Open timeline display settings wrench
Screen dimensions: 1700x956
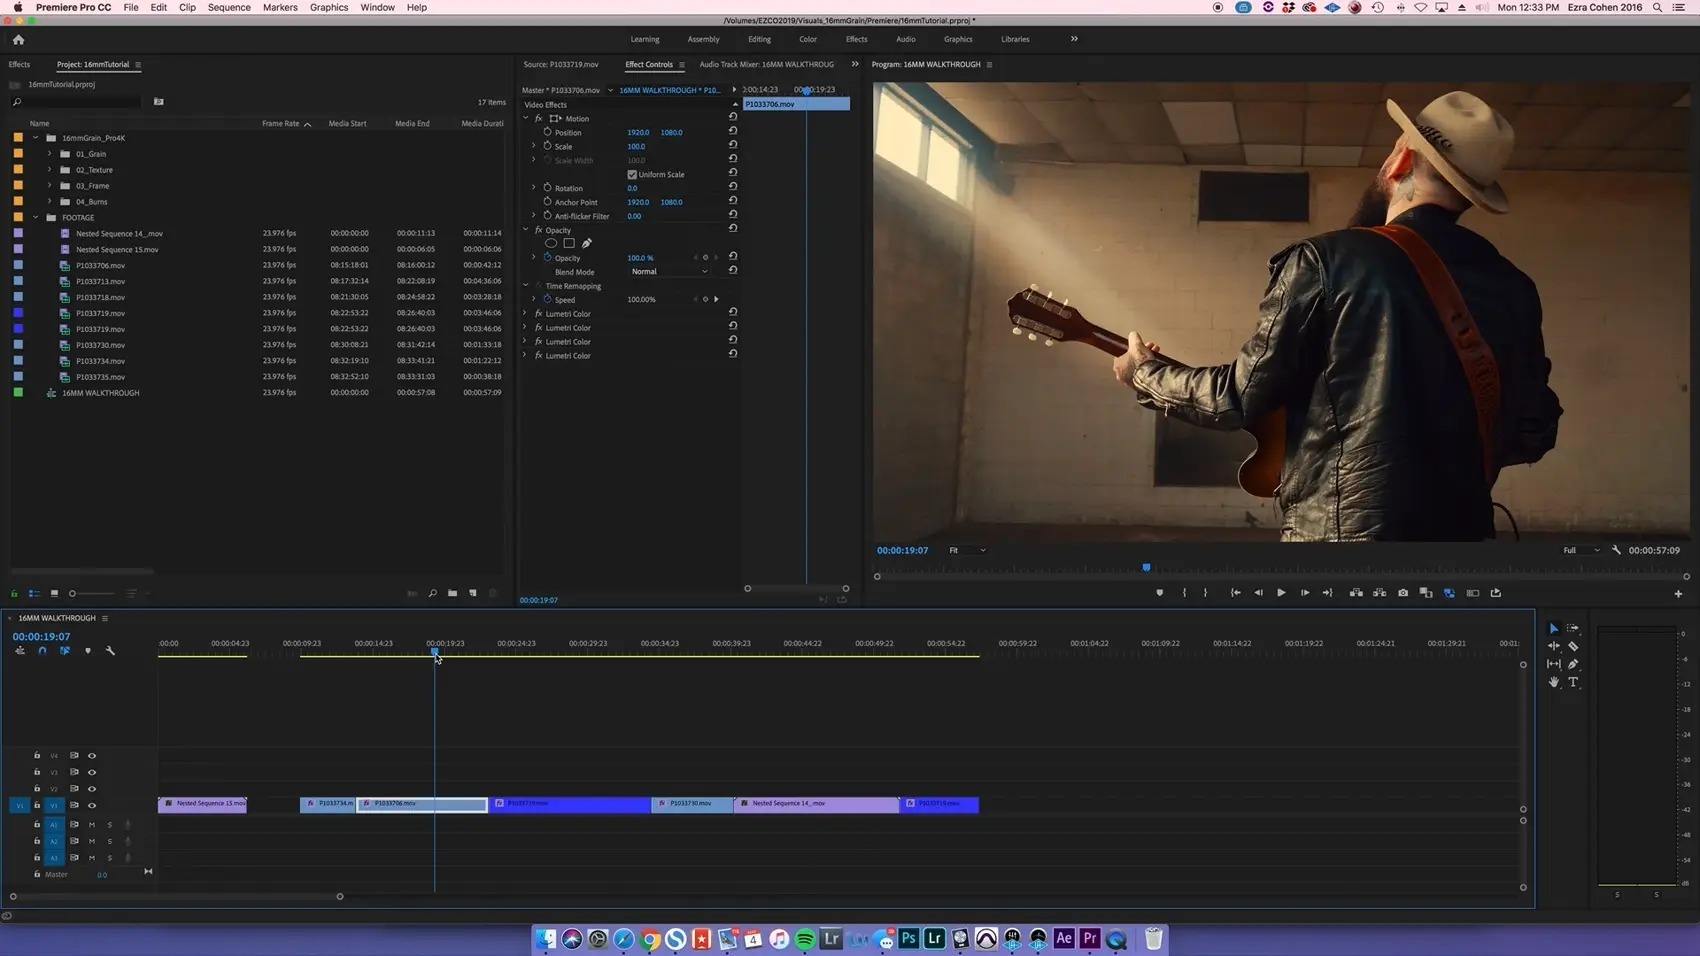pos(110,651)
